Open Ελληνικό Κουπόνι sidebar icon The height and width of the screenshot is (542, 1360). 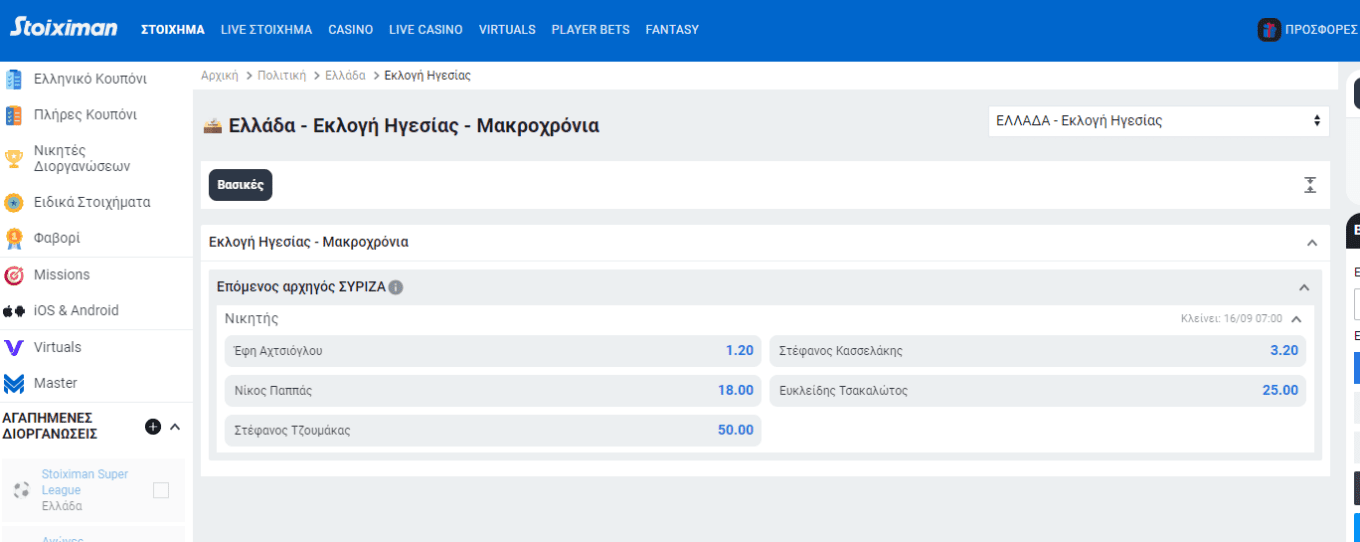[14, 79]
